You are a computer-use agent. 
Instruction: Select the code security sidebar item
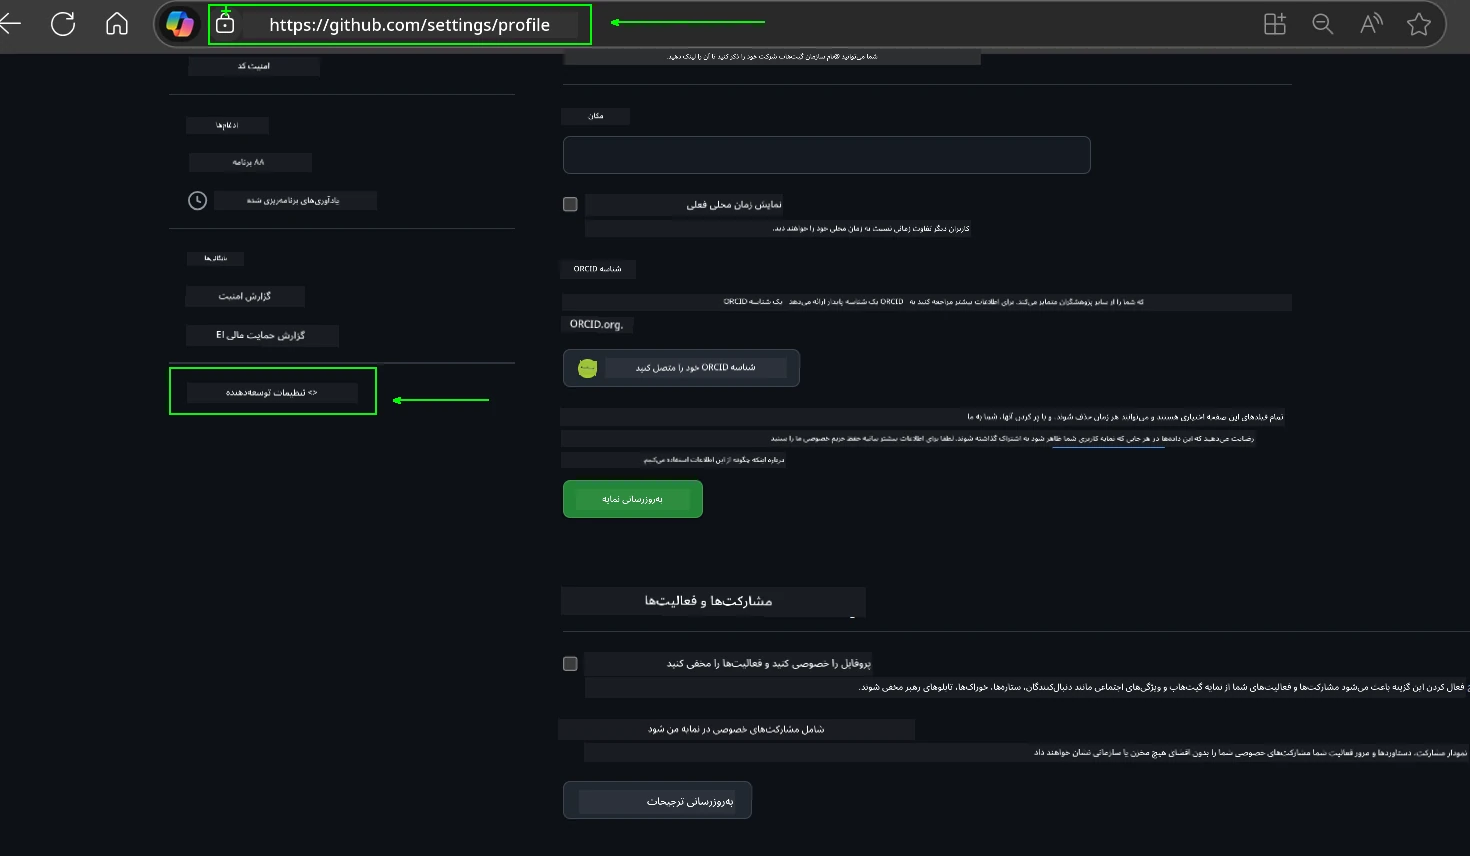point(253,66)
